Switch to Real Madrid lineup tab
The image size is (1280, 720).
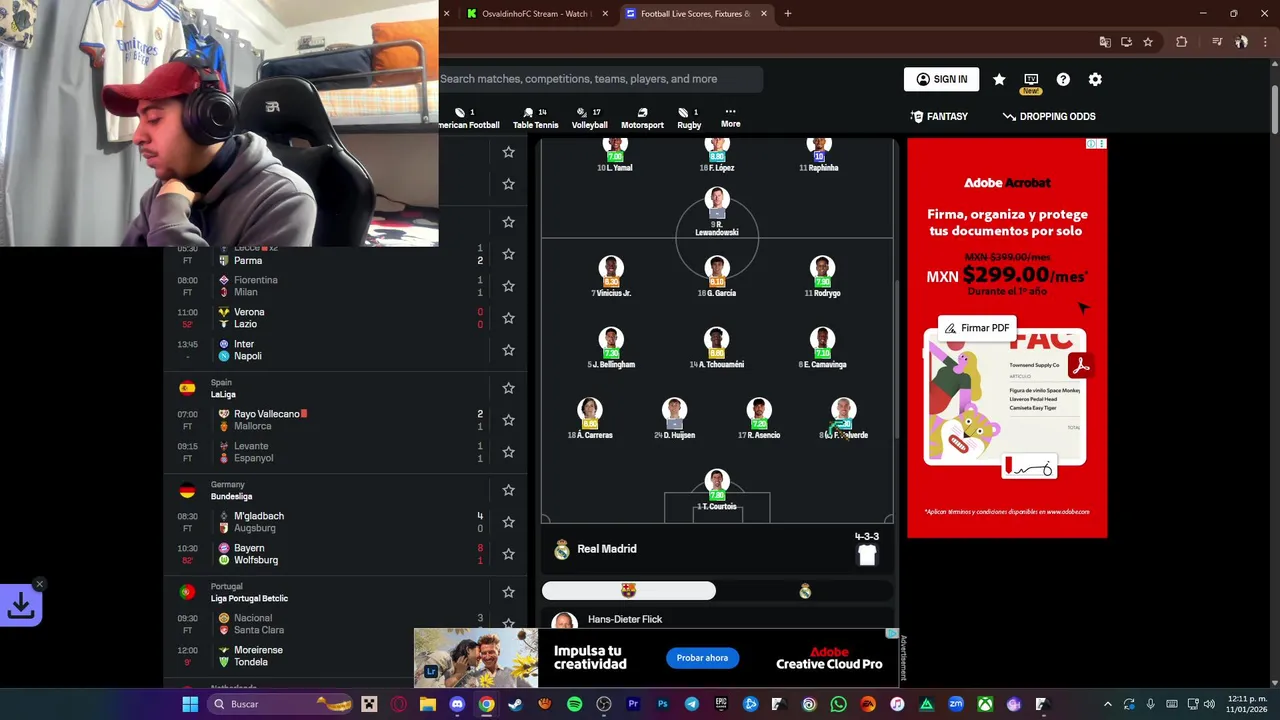pos(805,591)
